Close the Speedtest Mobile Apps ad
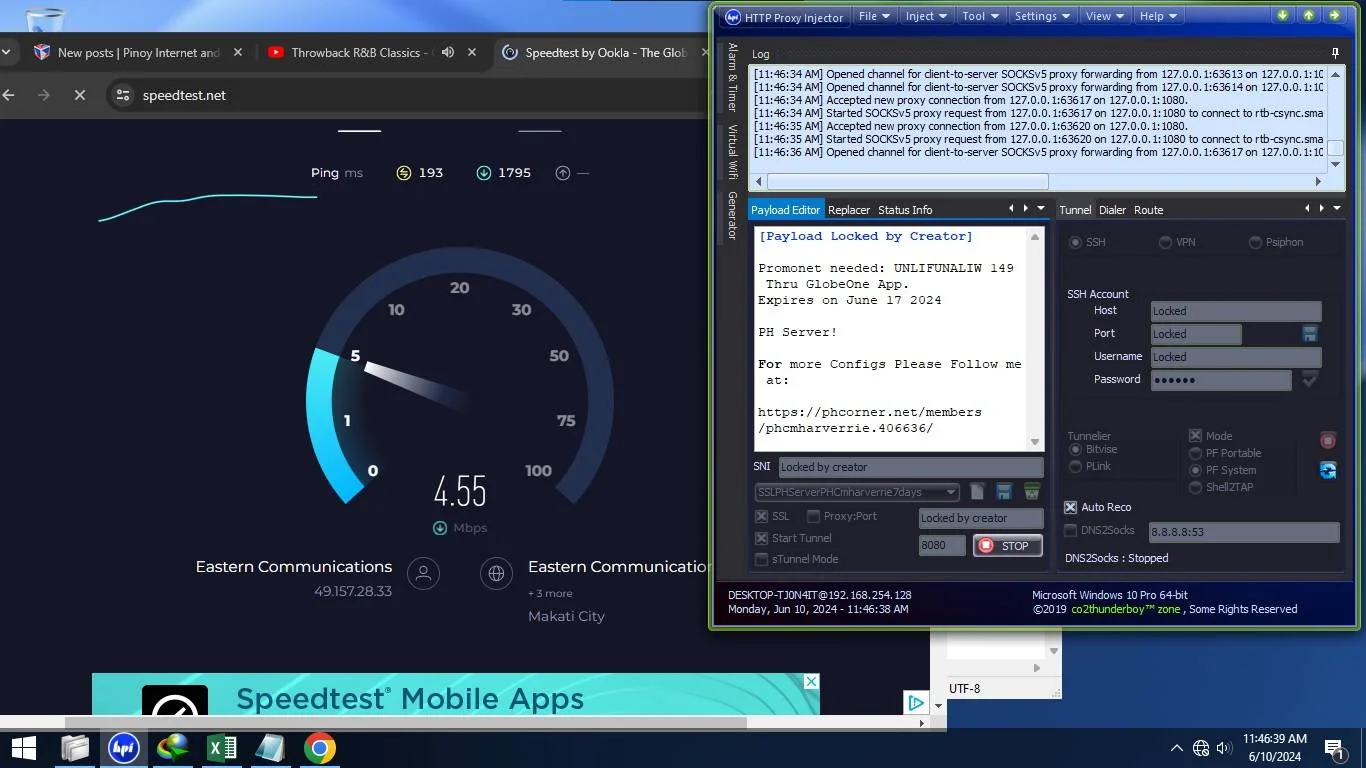1366x768 pixels. [811, 682]
